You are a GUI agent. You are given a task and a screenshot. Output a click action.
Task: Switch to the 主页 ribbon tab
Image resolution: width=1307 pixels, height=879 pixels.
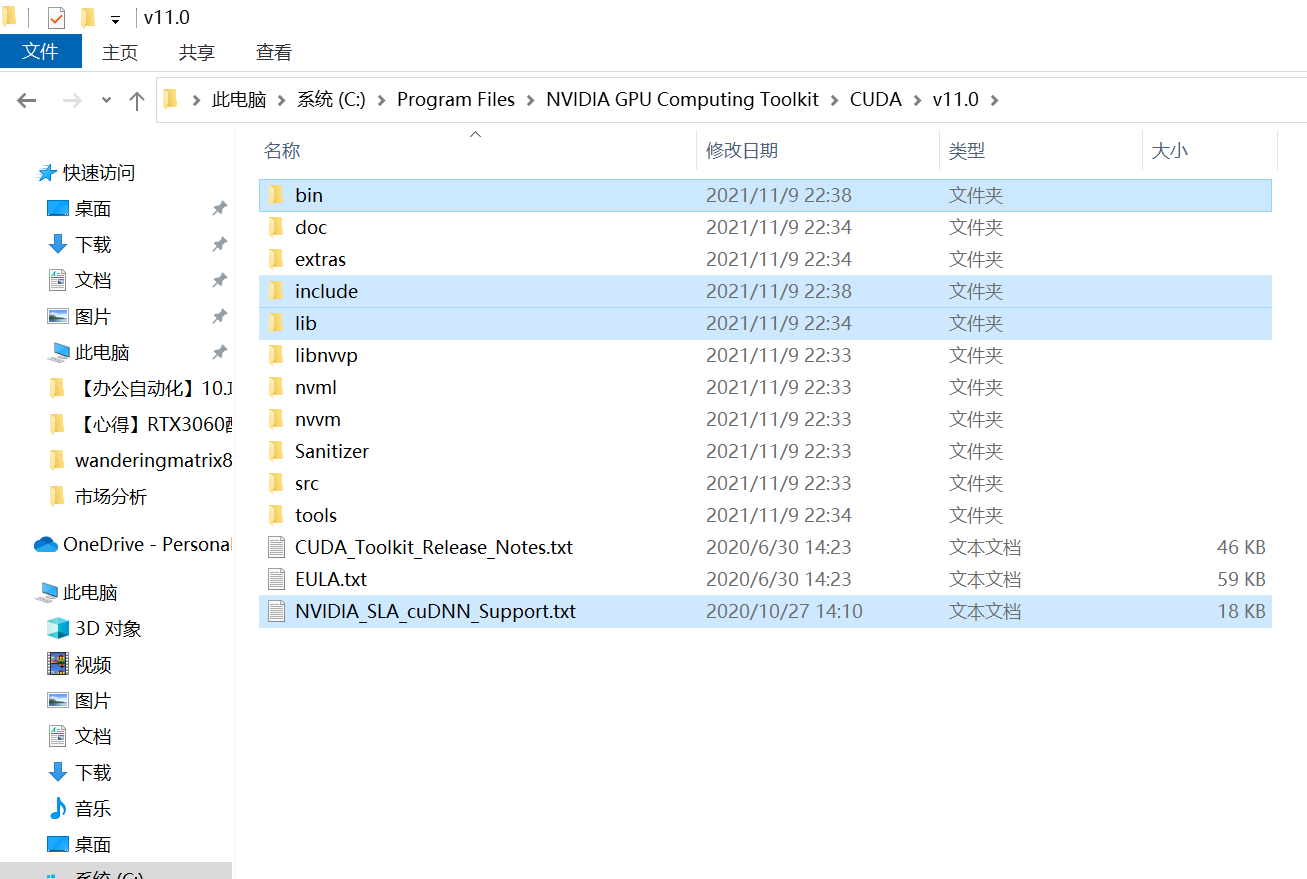120,52
